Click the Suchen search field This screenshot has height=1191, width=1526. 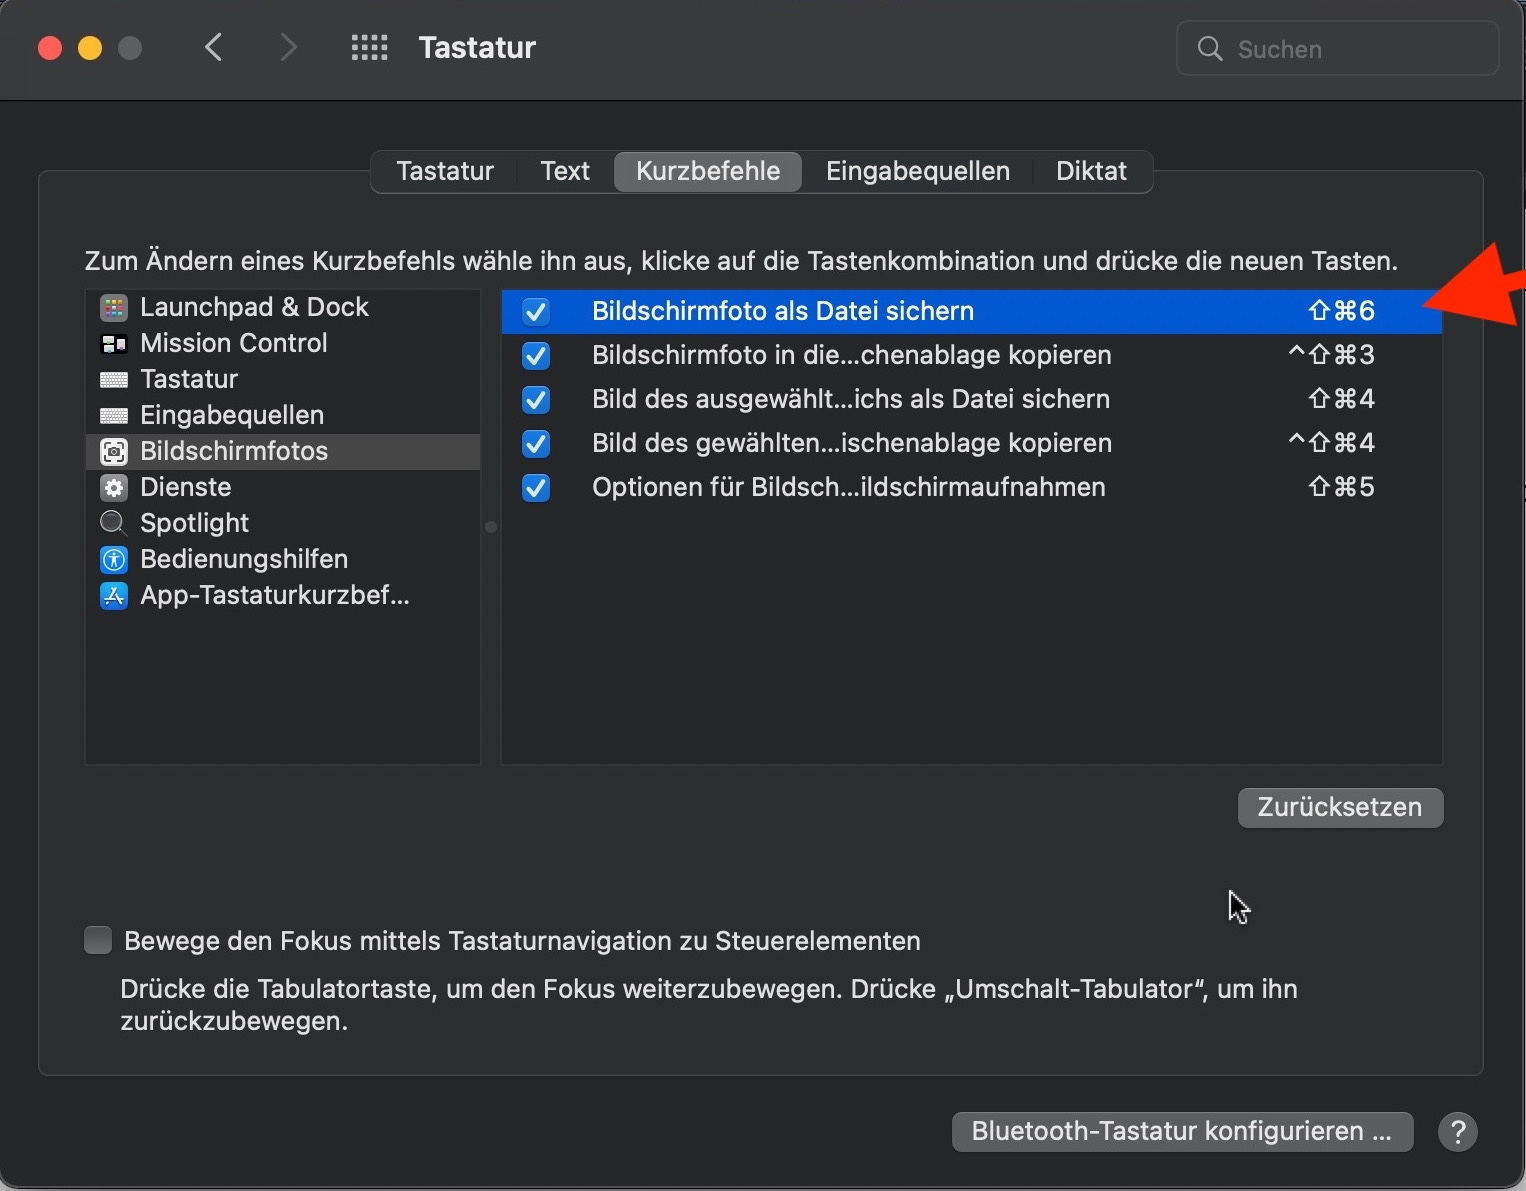1350,49
